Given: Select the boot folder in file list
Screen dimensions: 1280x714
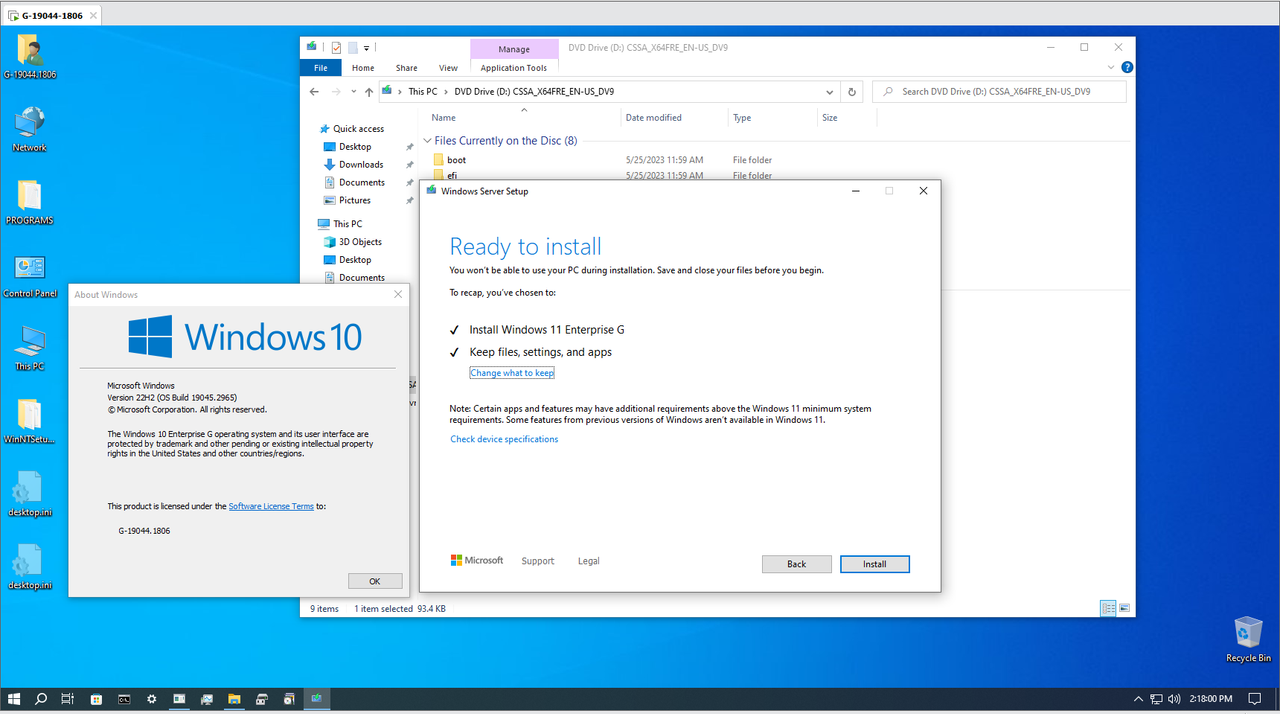Looking at the screenshot, I should 456,160.
